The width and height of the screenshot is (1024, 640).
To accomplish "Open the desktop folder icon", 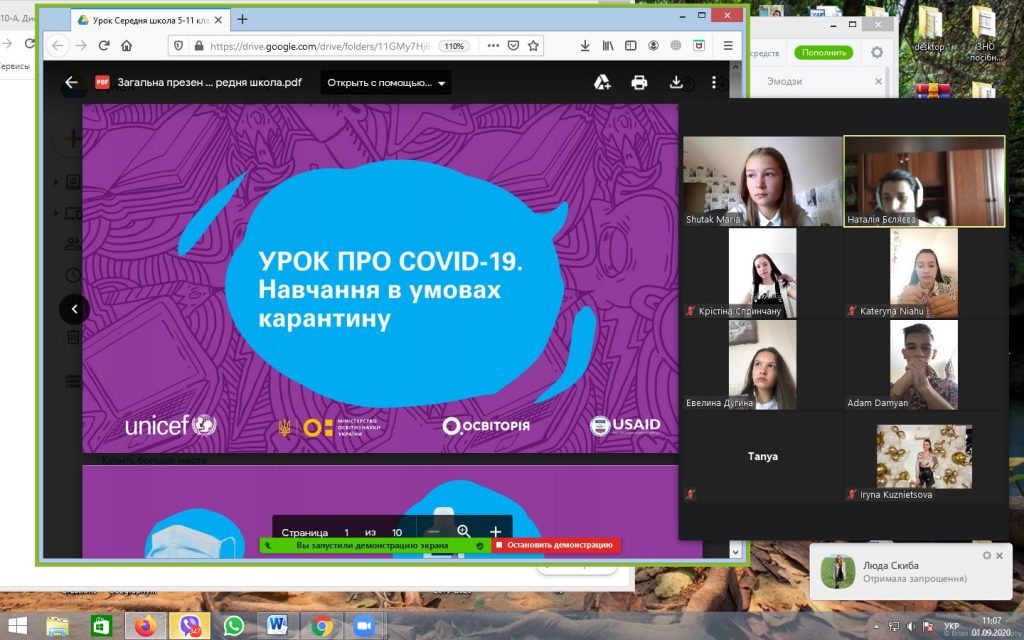I will [x=931, y=28].
